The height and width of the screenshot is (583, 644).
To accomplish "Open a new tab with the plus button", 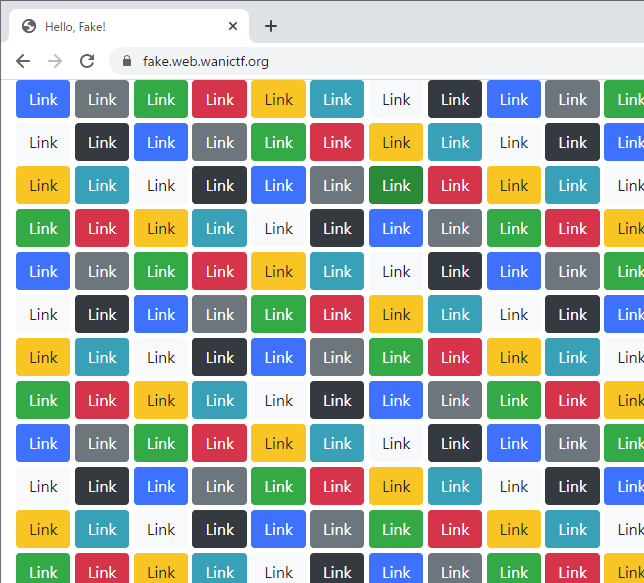I will [x=271, y=26].
